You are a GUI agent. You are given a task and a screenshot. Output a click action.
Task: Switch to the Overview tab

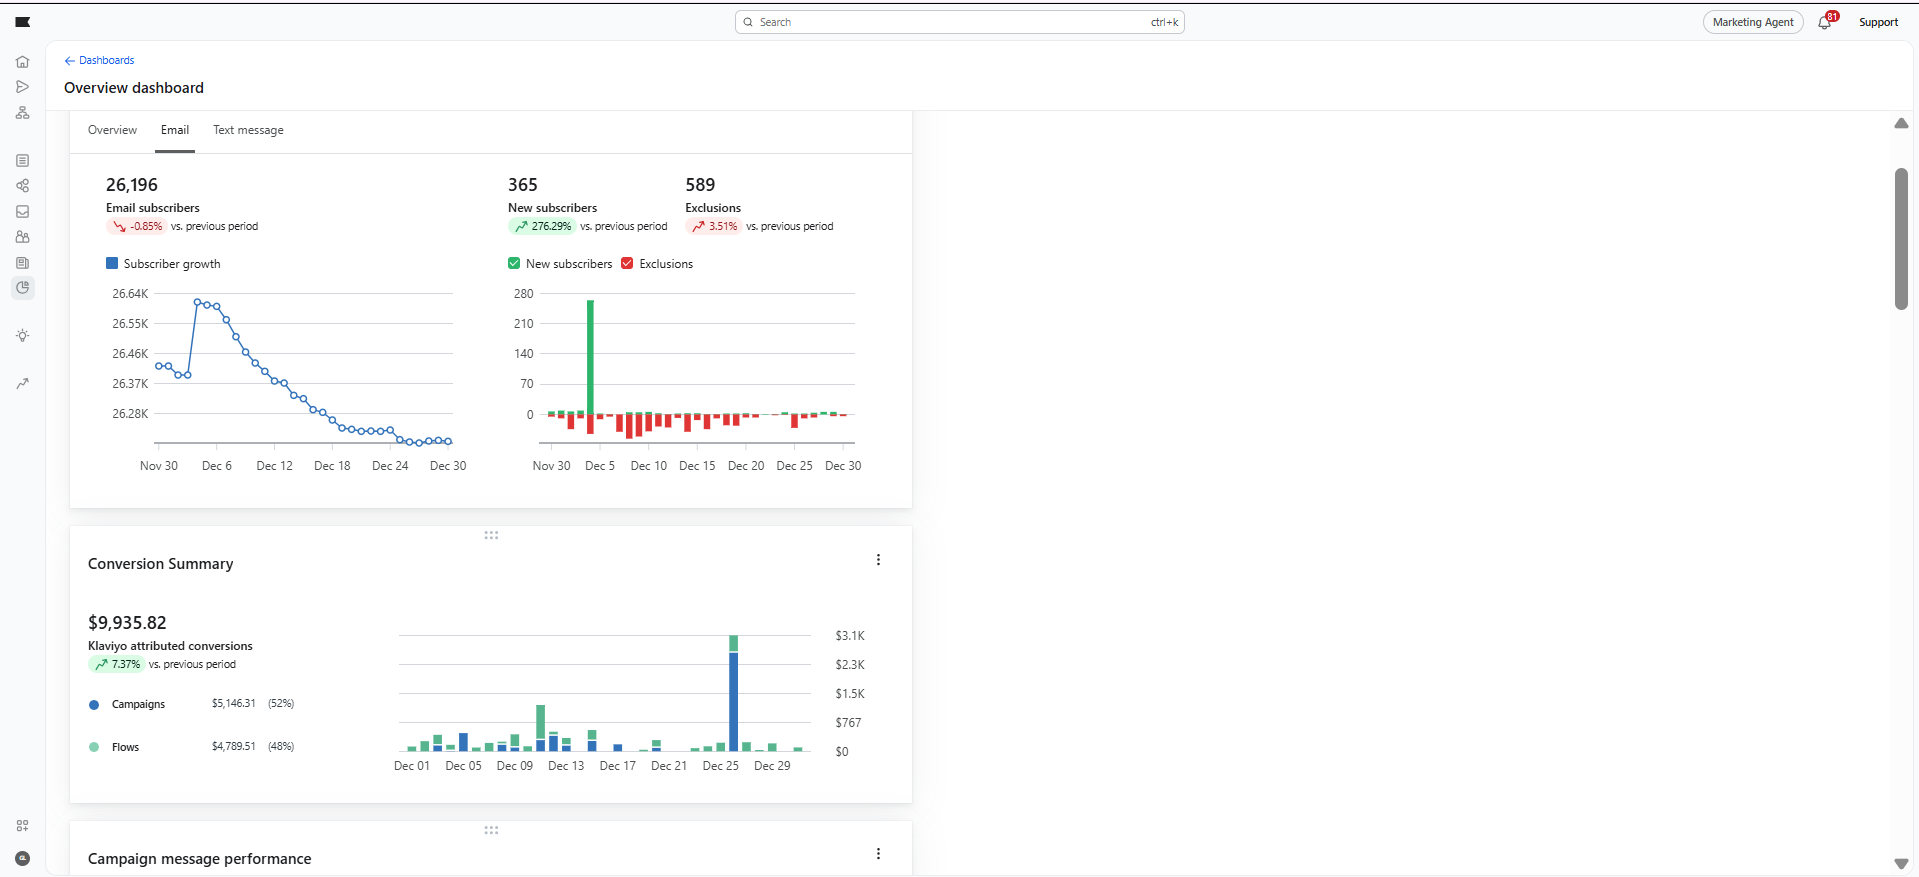click(x=112, y=130)
